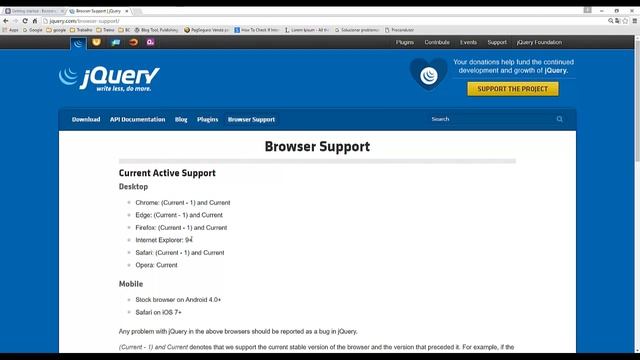Viewport: 640px width, 360px height.
Task: Click the Current Active Support heading
Action: [167, 173]
